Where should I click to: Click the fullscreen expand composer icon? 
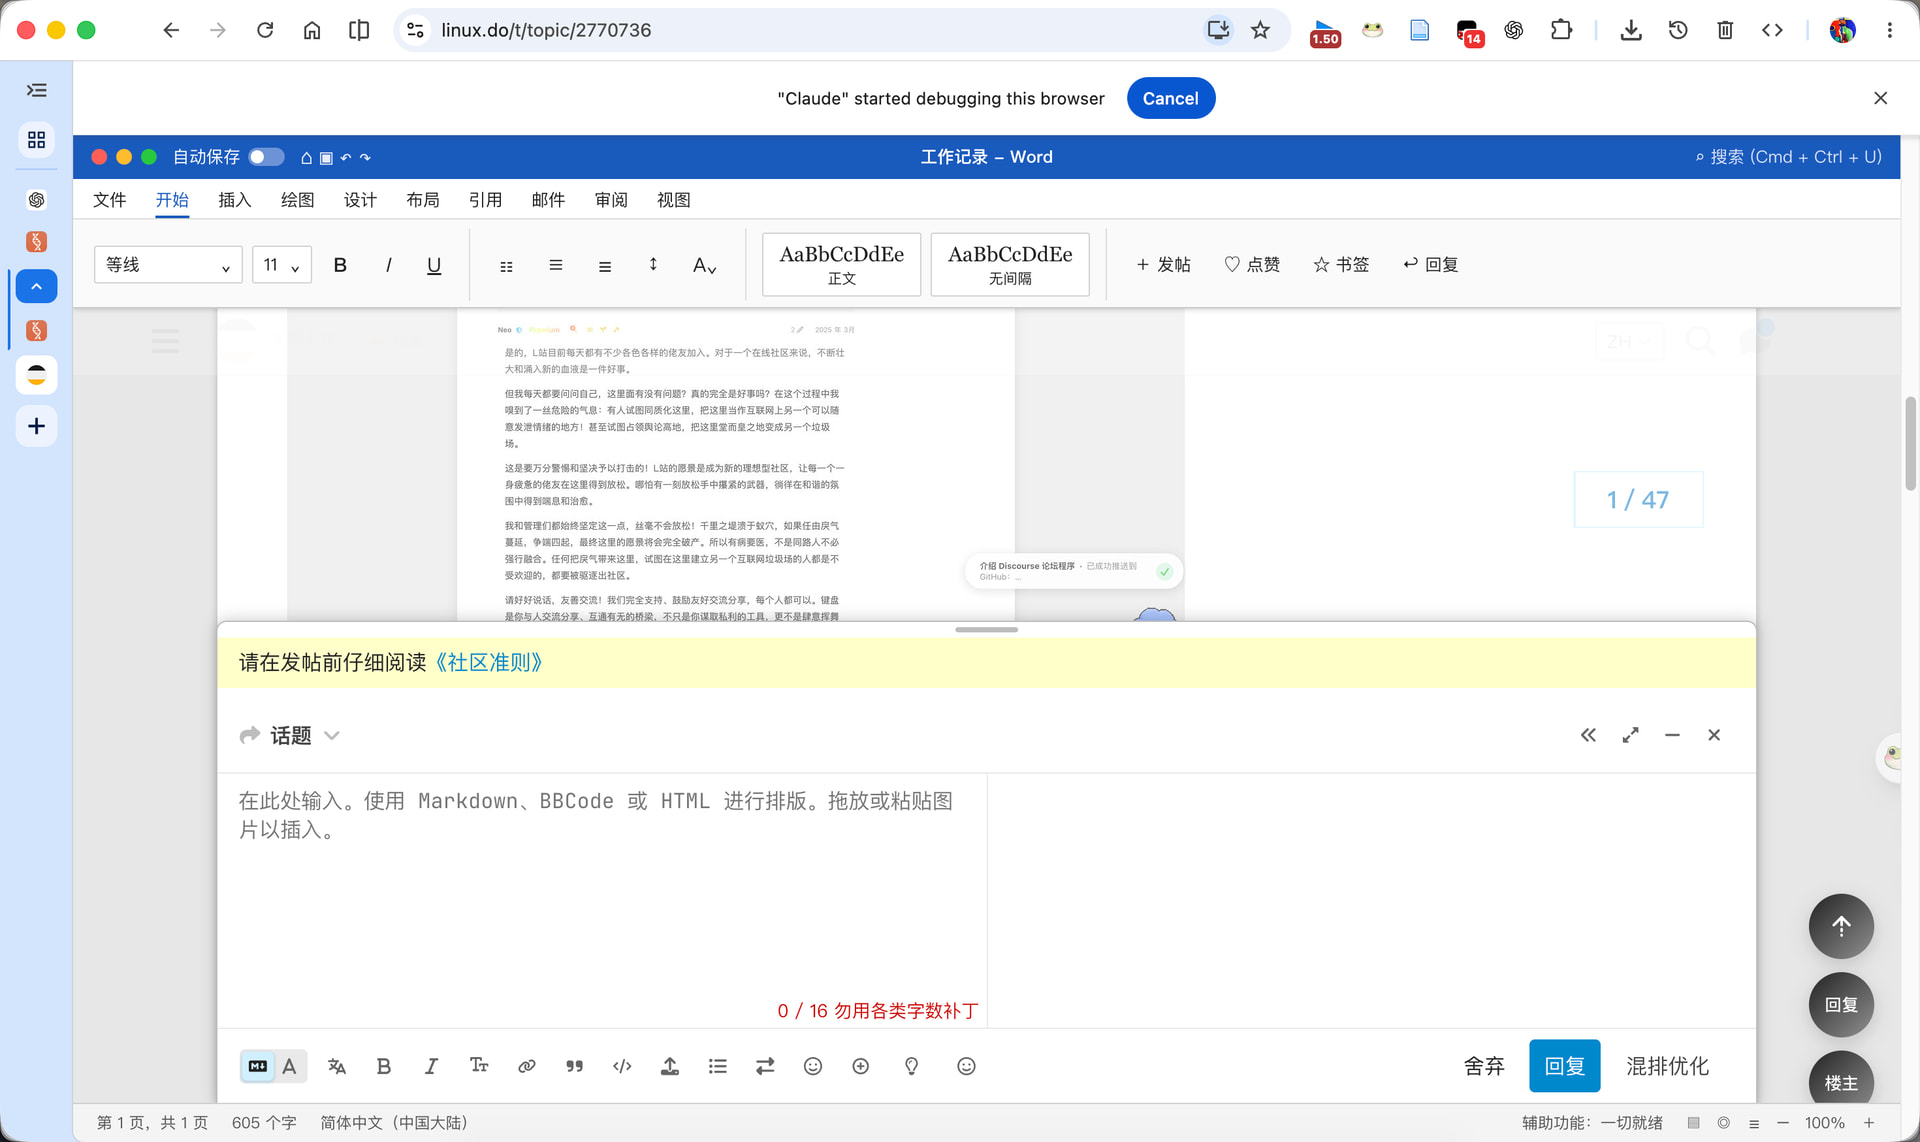1630,735
